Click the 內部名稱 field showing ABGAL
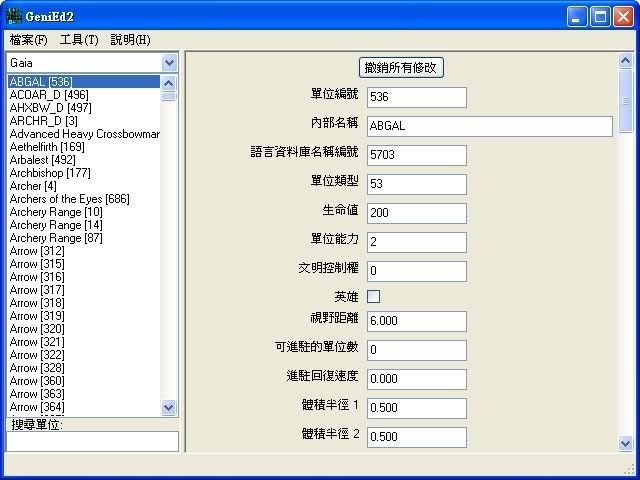The image size is (640, 480). (490, 126)
